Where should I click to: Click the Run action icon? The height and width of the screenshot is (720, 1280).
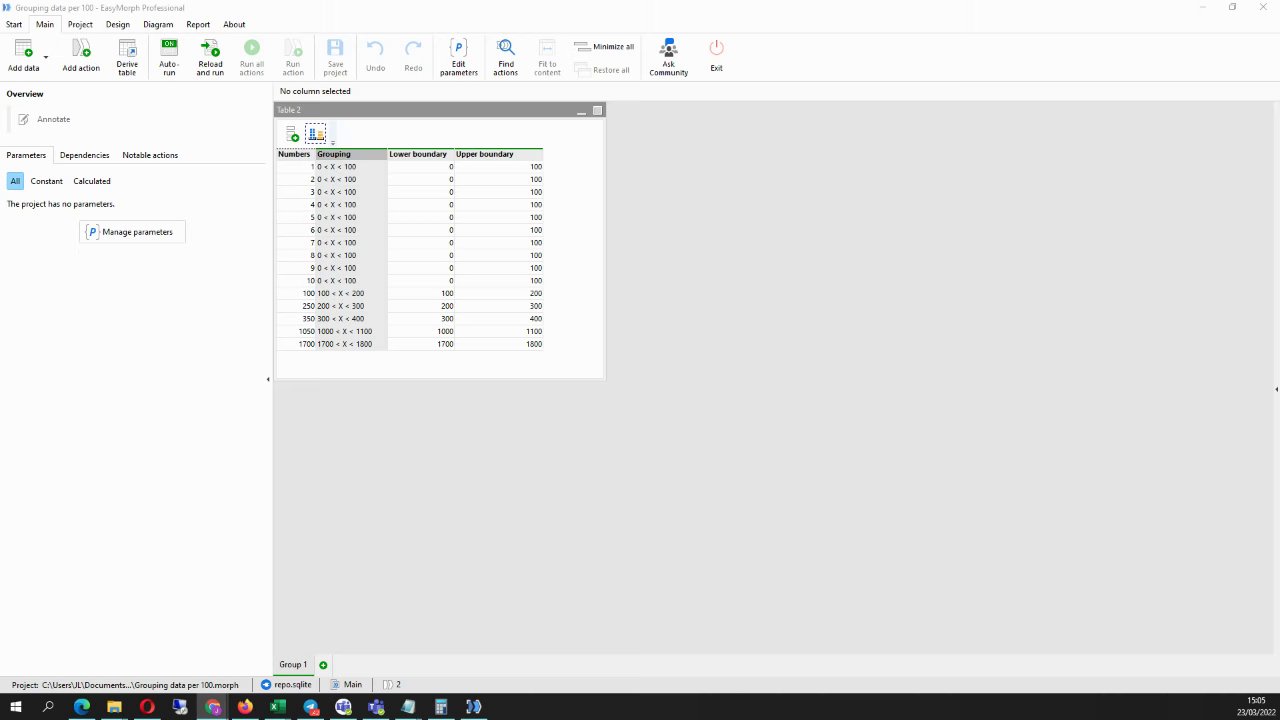click(293, 48)
